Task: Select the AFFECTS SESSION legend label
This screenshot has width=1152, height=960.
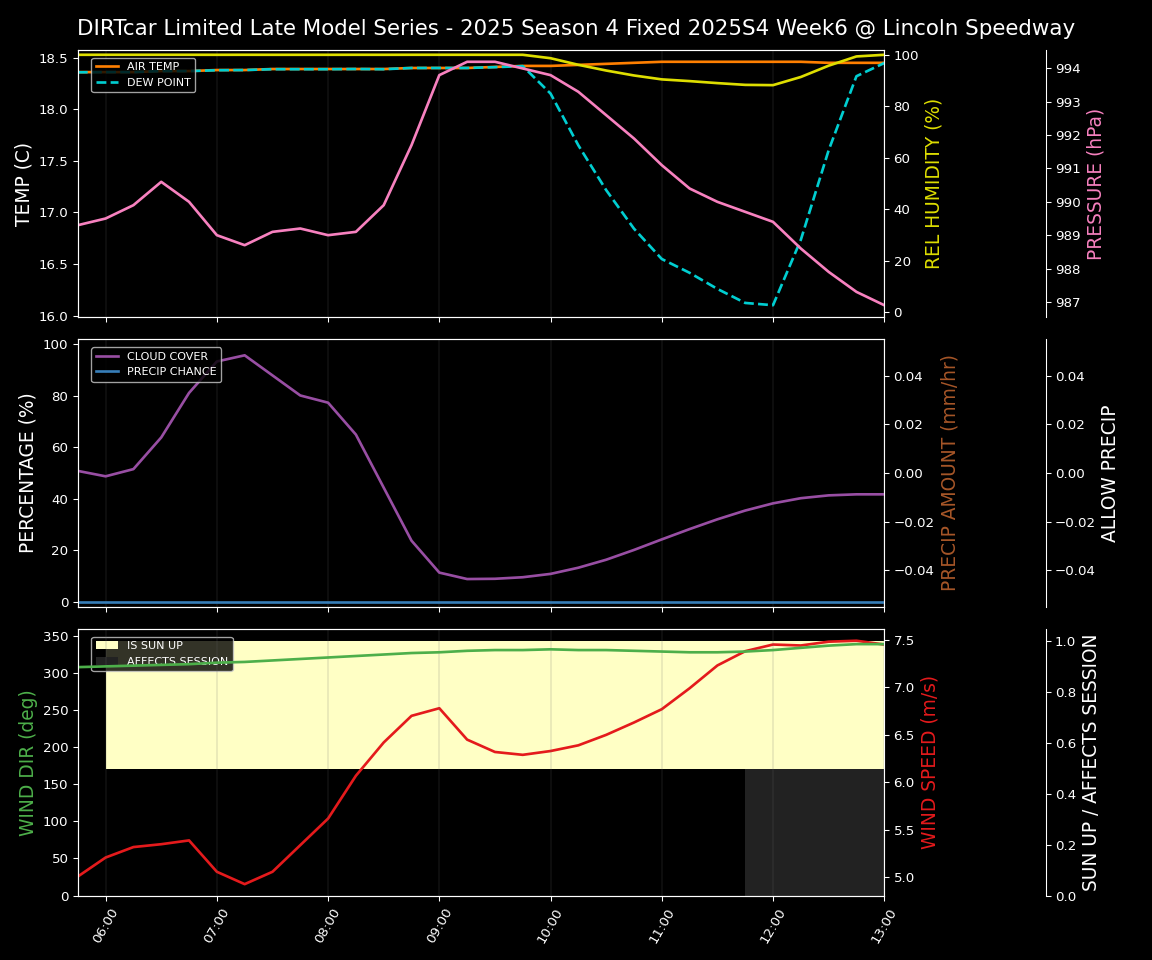Action: click(177, 662)
